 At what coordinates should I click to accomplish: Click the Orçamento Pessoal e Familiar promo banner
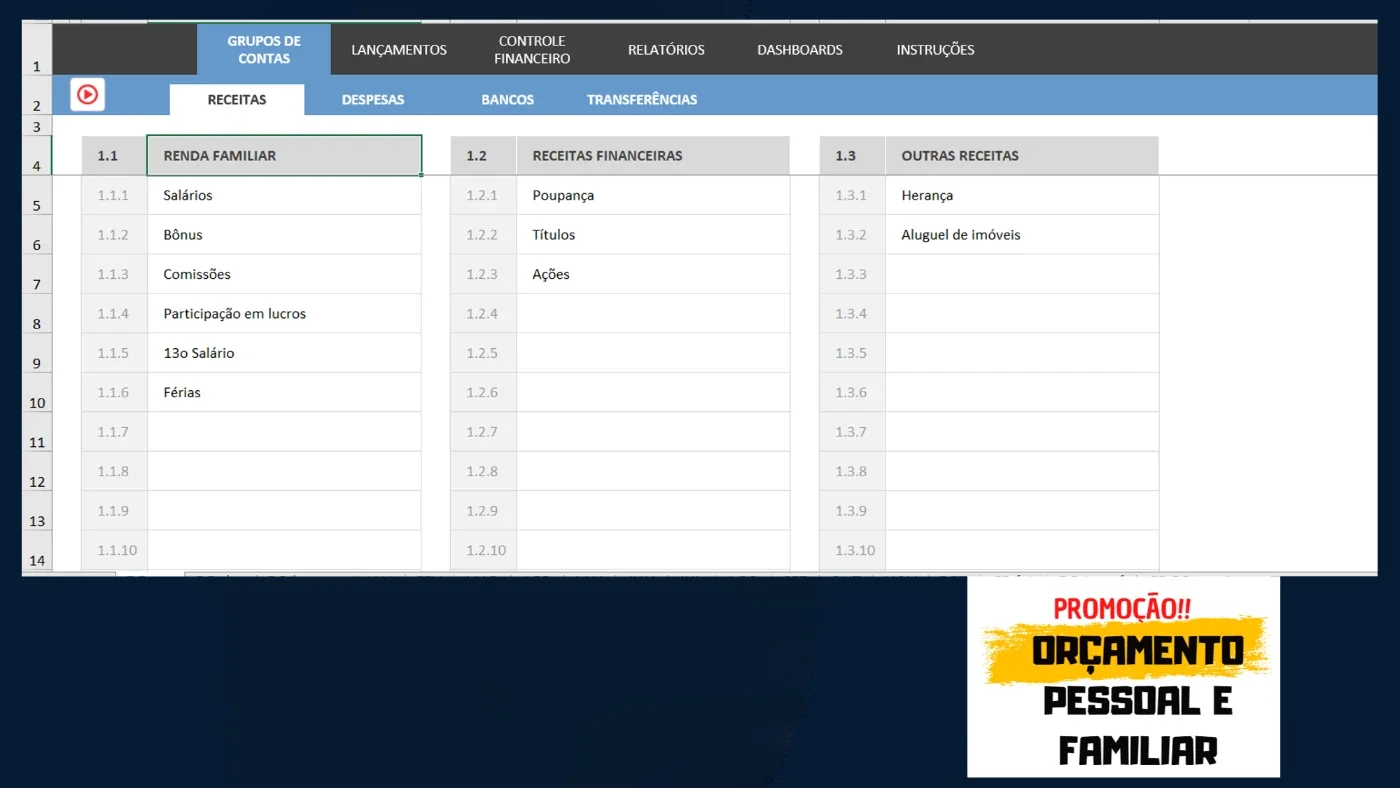(1123, 676)
